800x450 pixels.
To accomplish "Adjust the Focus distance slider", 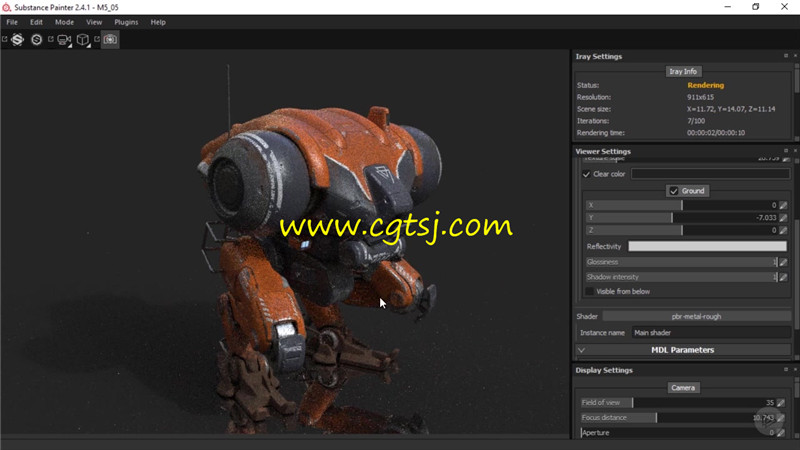I will pyautogui.click(x=678, y=417).
